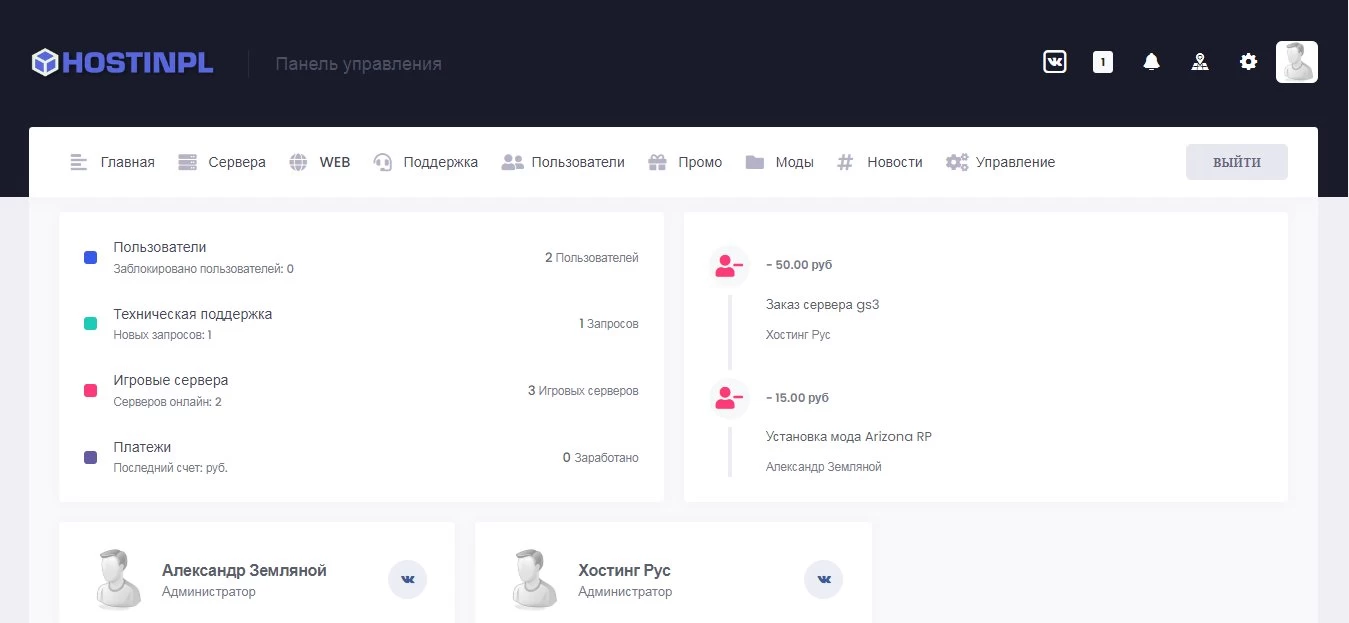Click the teal square next to Техническая поддержка
The width and height of the screenshot is (1349, 623).
point(91,324)
